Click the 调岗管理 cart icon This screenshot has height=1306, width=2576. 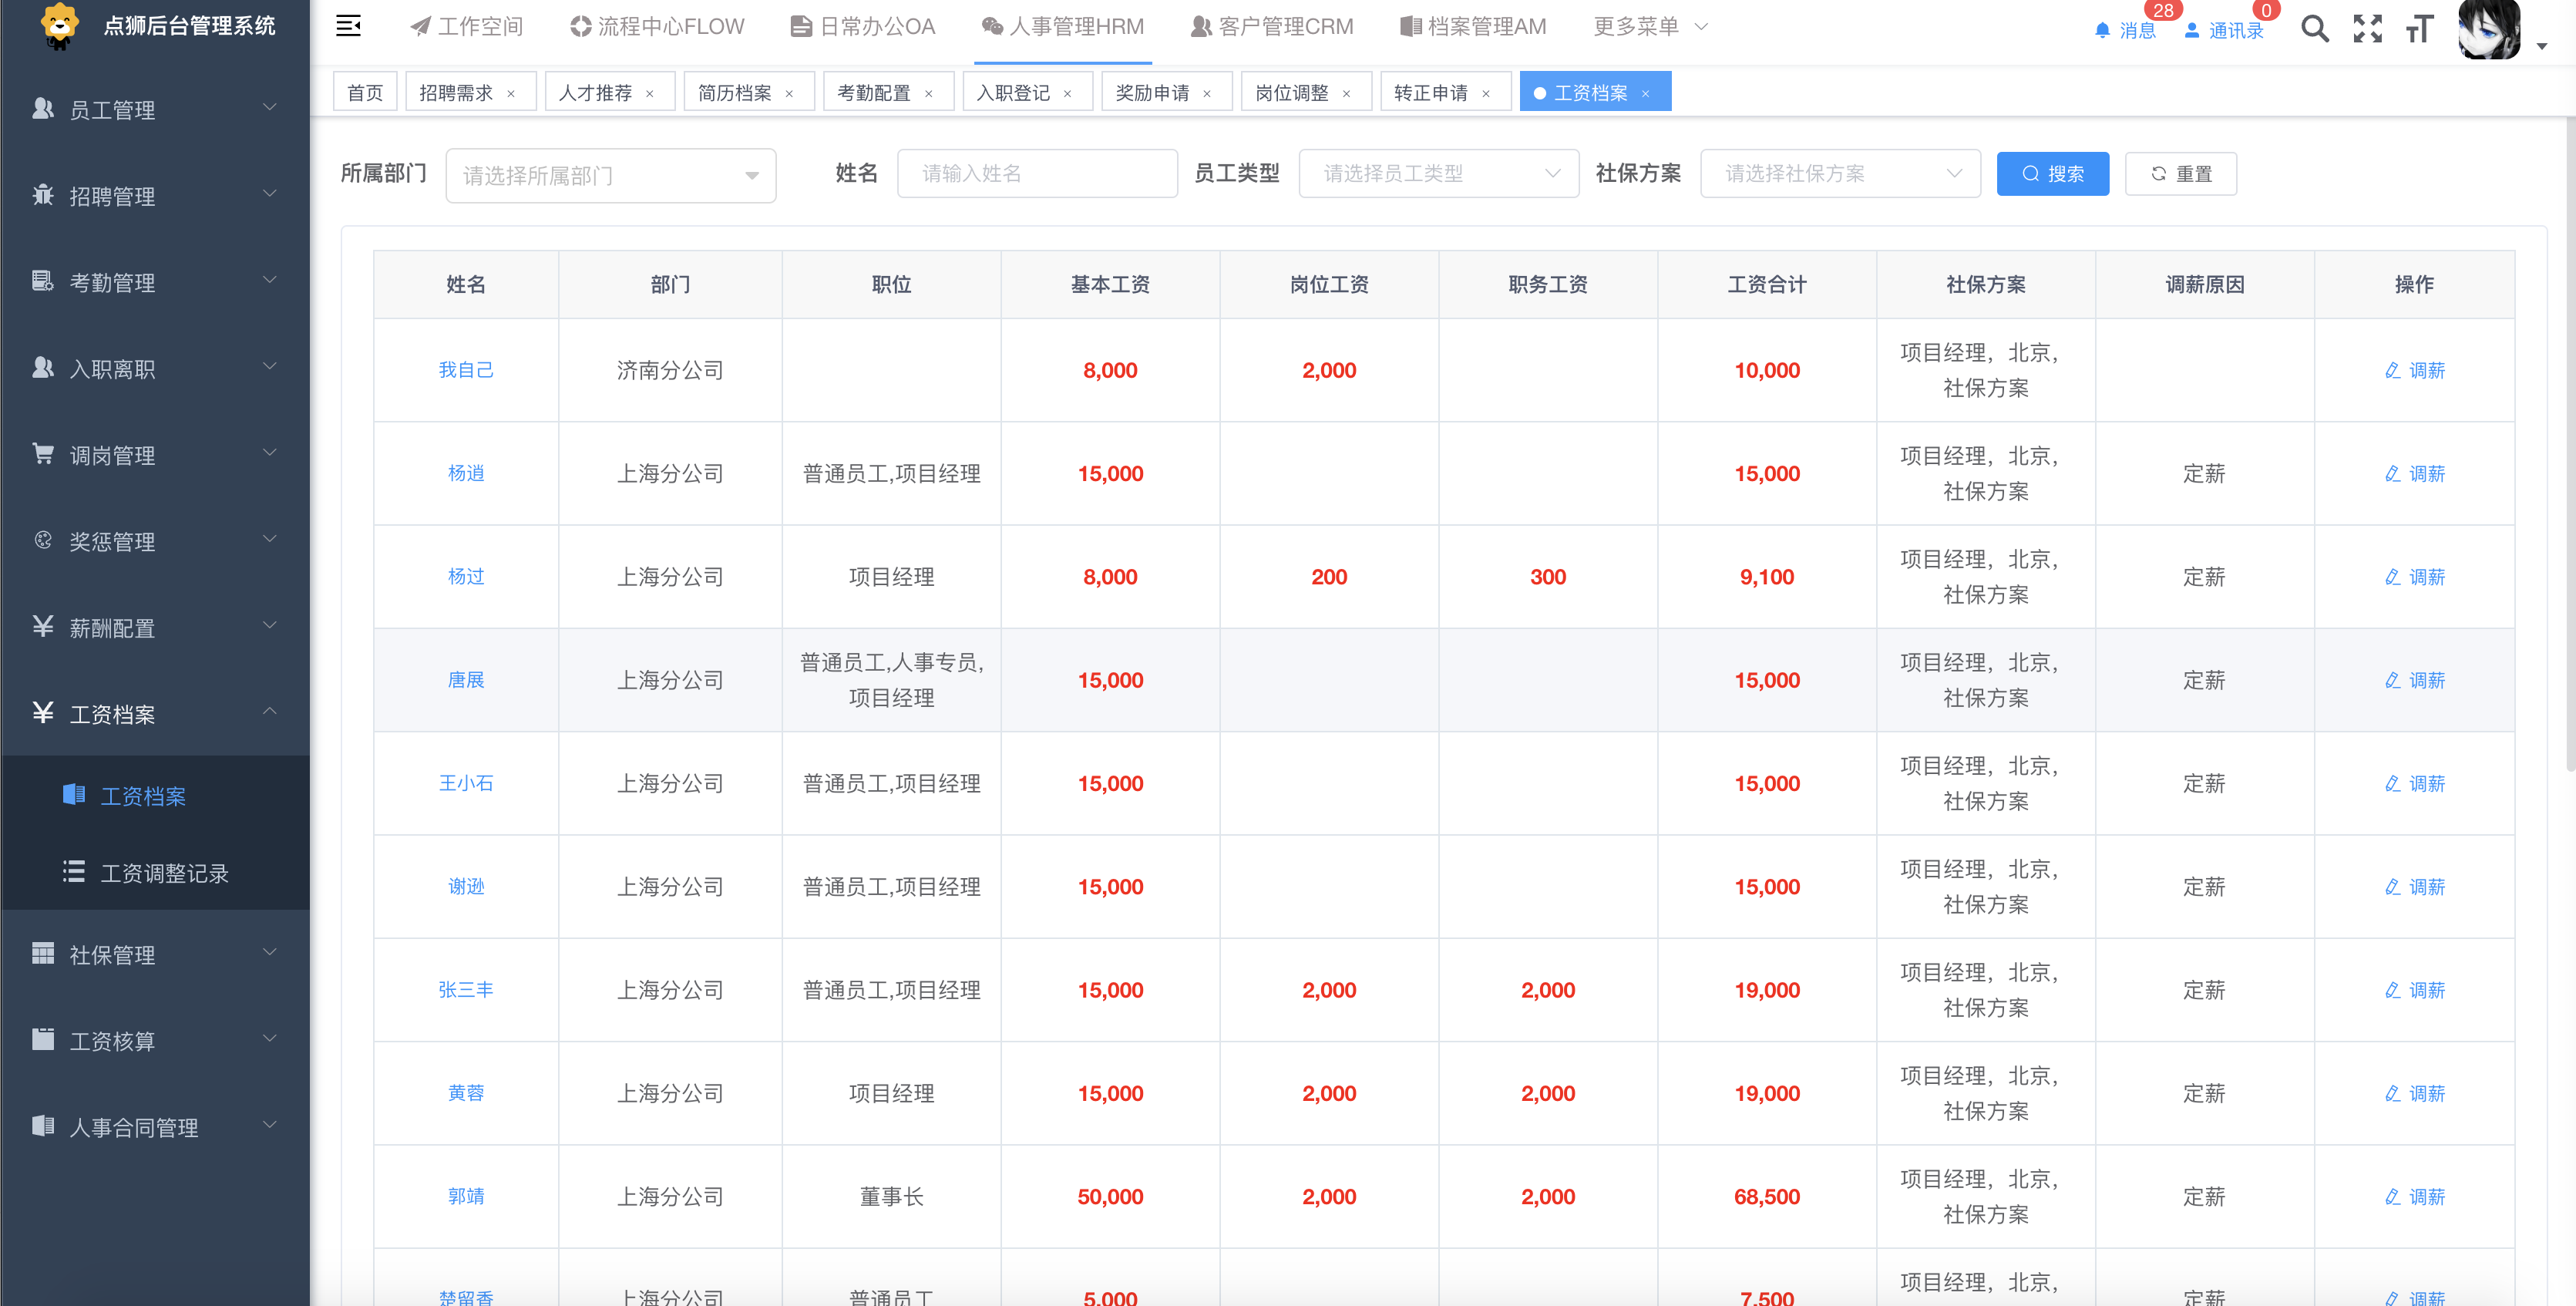[x=43, y=454]
